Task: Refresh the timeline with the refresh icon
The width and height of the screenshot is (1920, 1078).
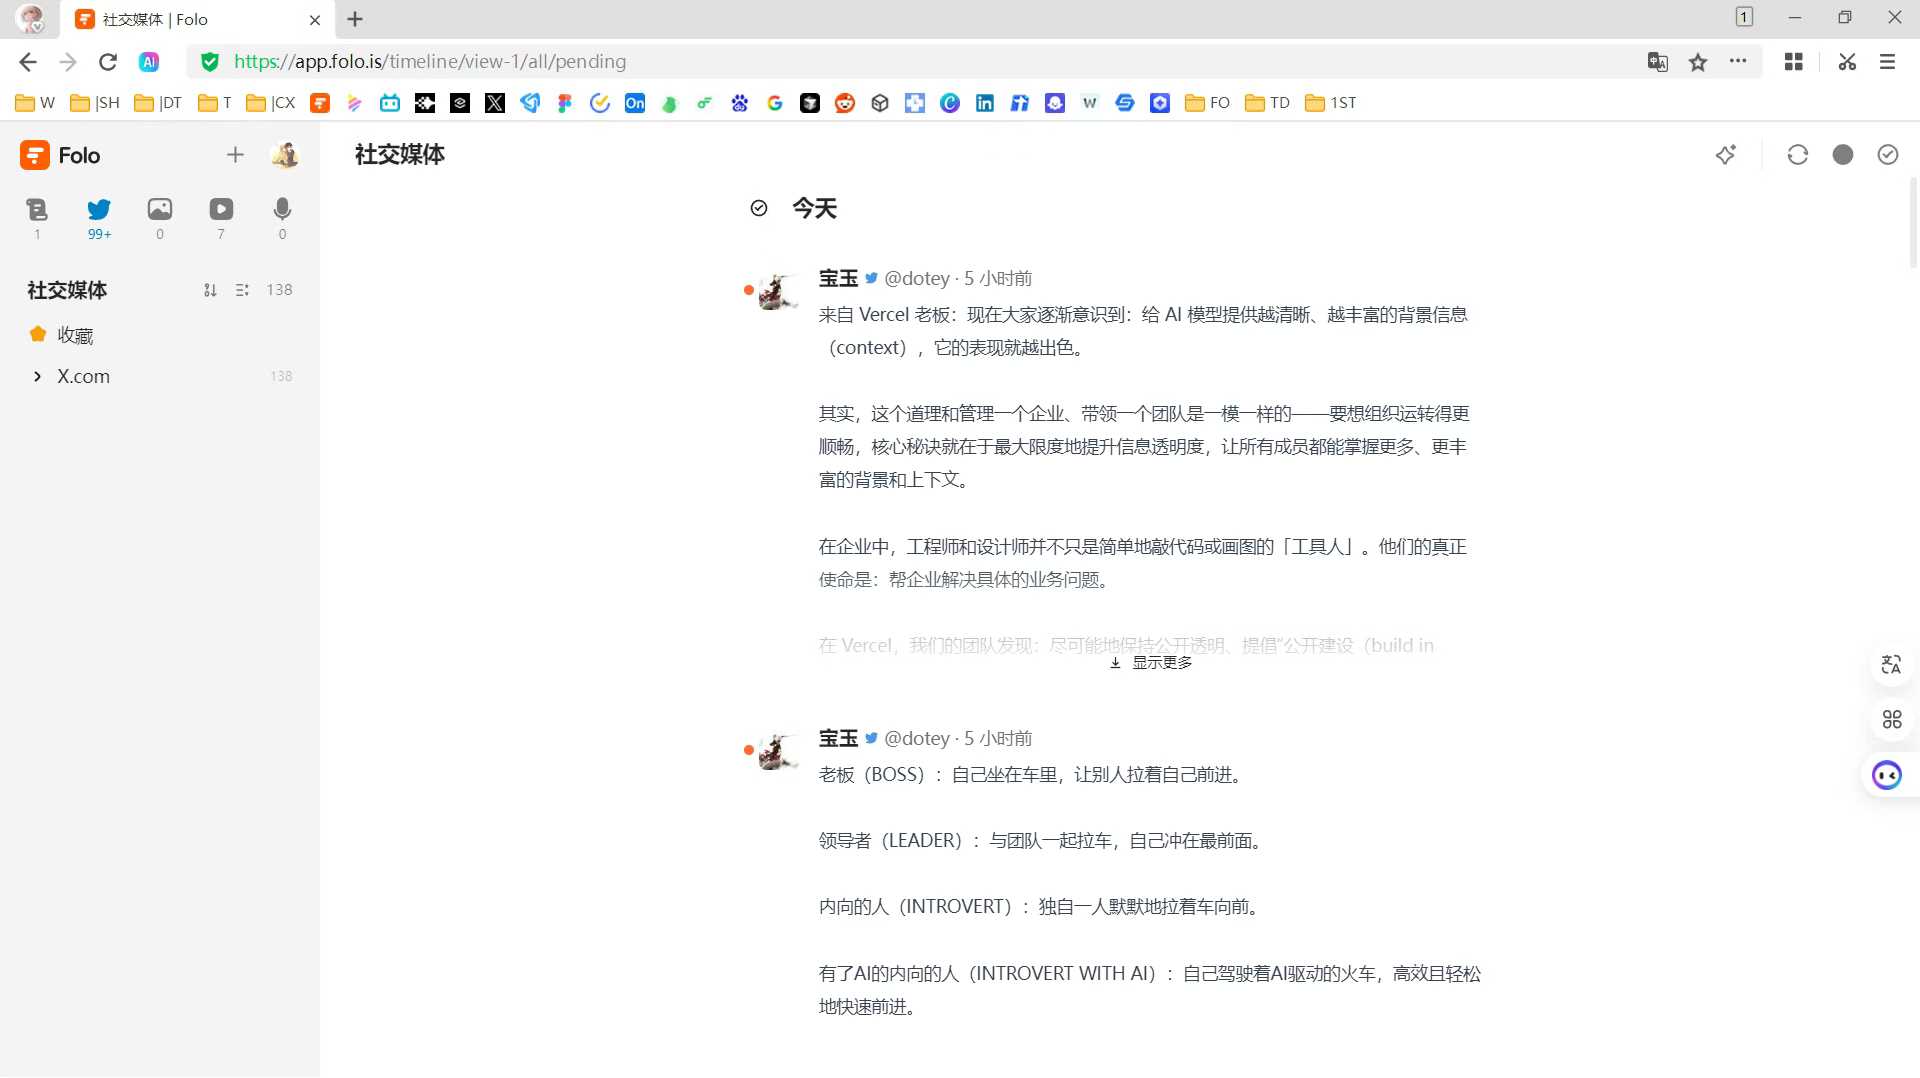Action: (1797, 155)
